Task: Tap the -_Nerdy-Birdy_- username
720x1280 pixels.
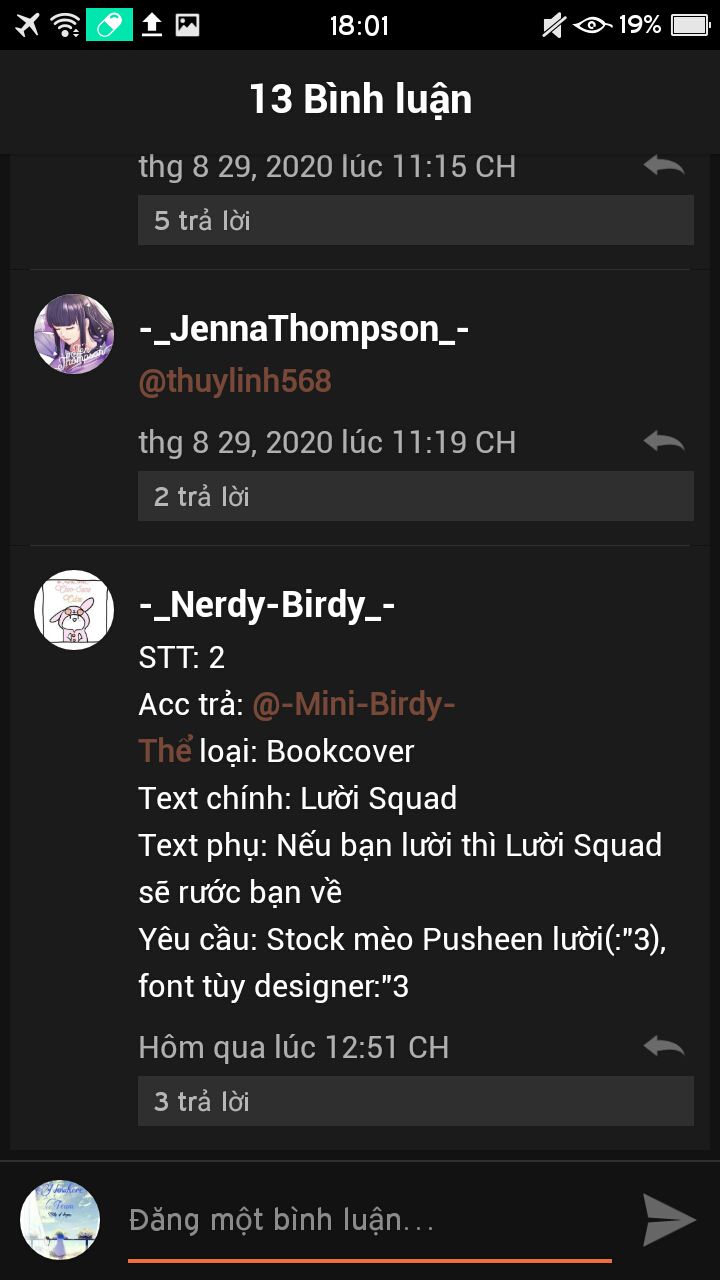Action: [x=267, y=605]
